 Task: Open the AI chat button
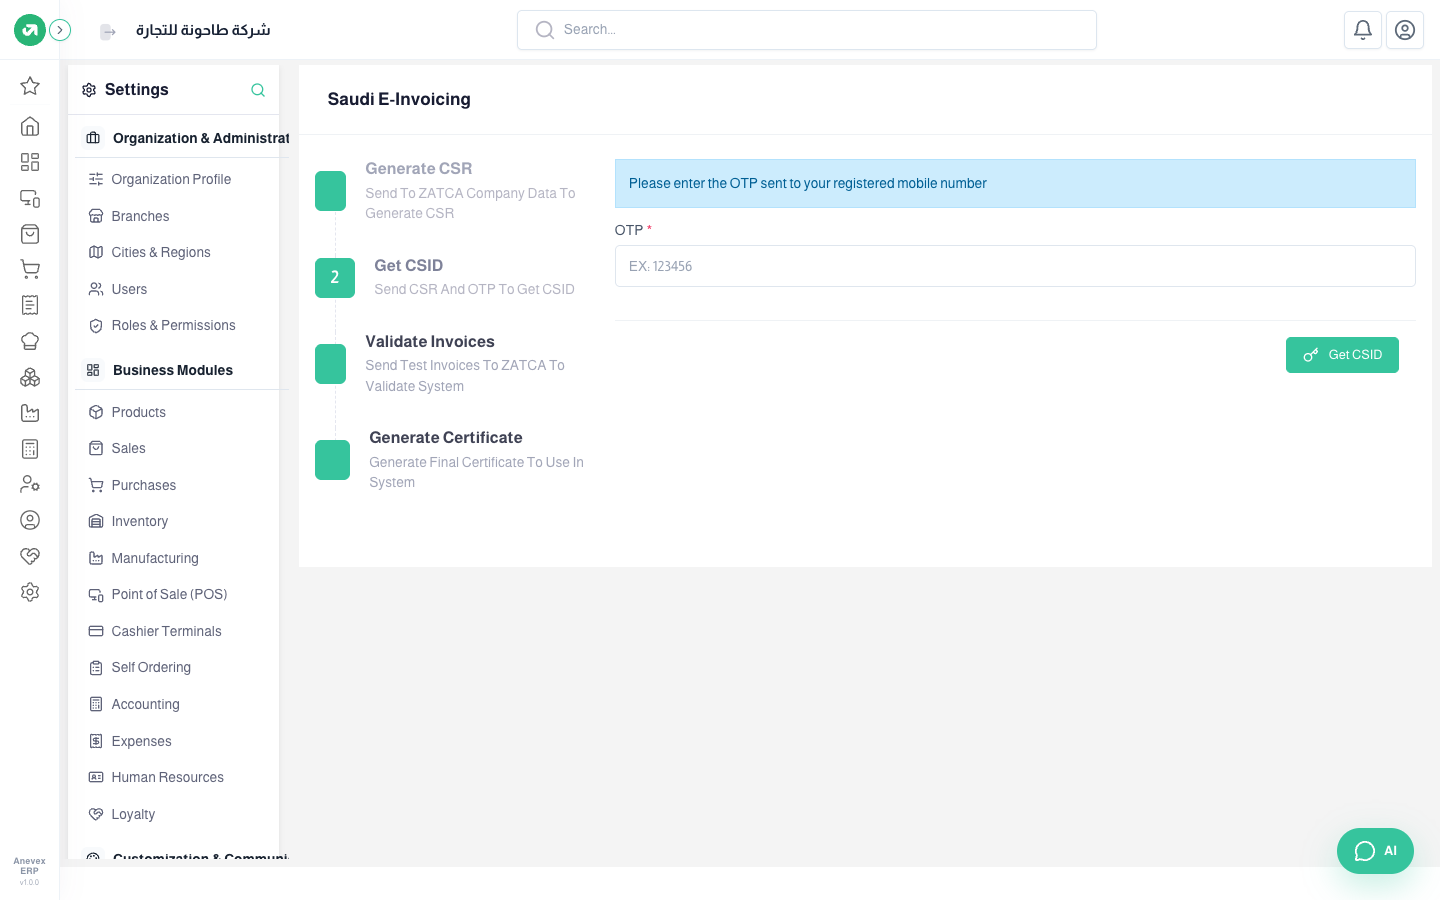pyautogui.click(x=1375, y=851)
